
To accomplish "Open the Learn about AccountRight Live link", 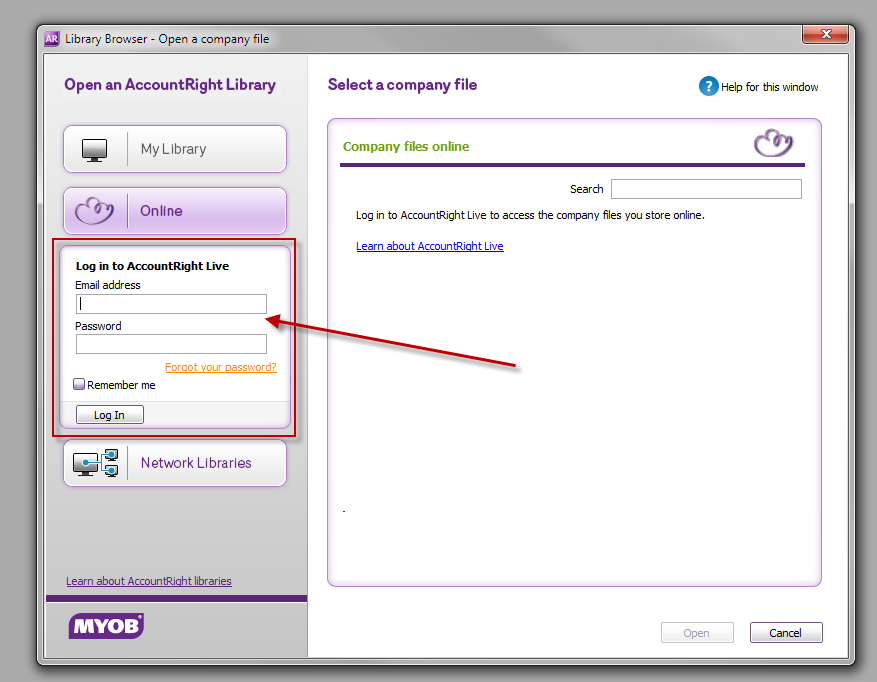I will tap(430, 246).
